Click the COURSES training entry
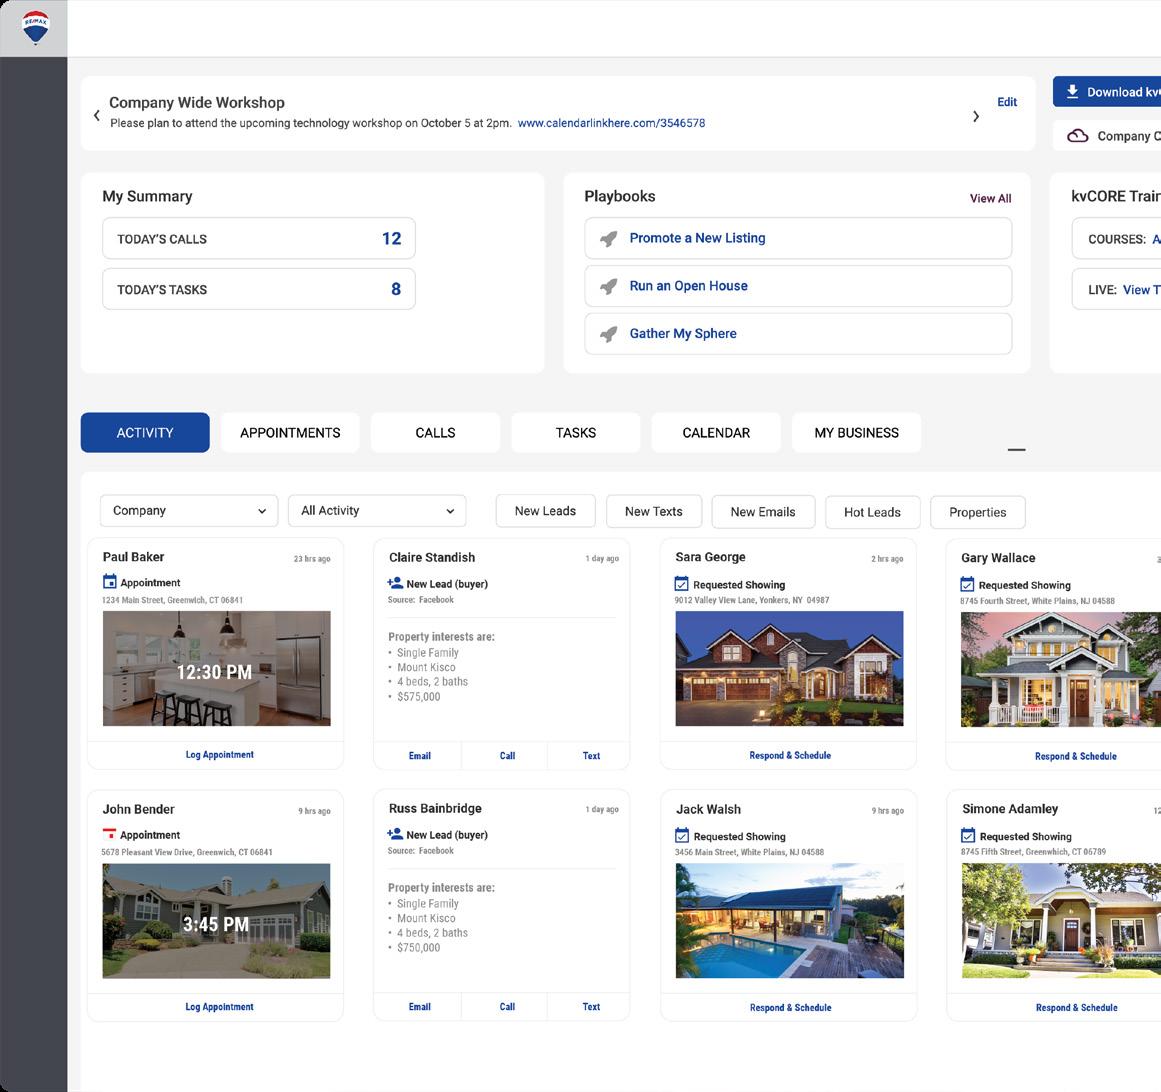1161x1092 pixels. 1117,239
